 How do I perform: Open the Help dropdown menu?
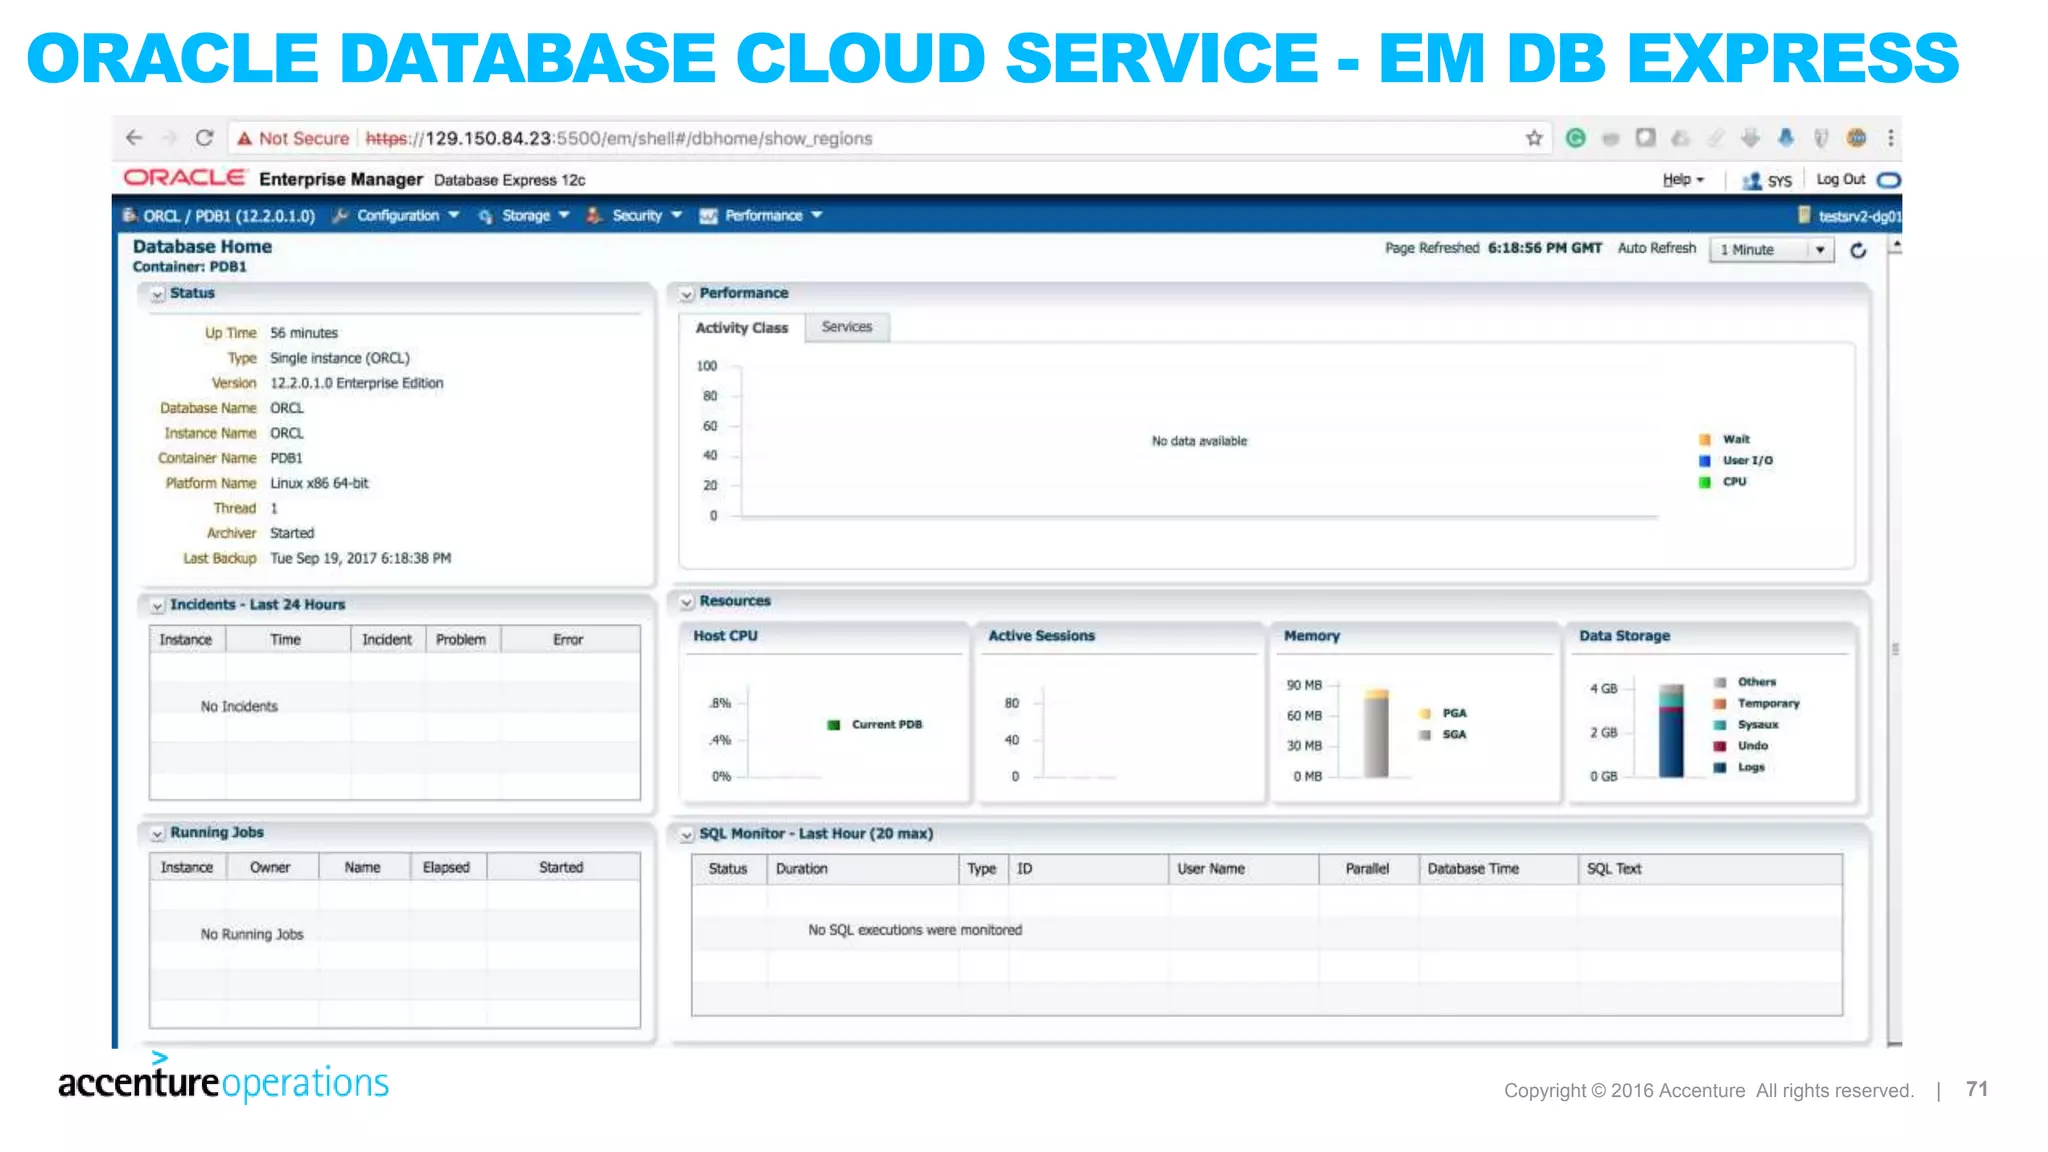click(1683, 180)
